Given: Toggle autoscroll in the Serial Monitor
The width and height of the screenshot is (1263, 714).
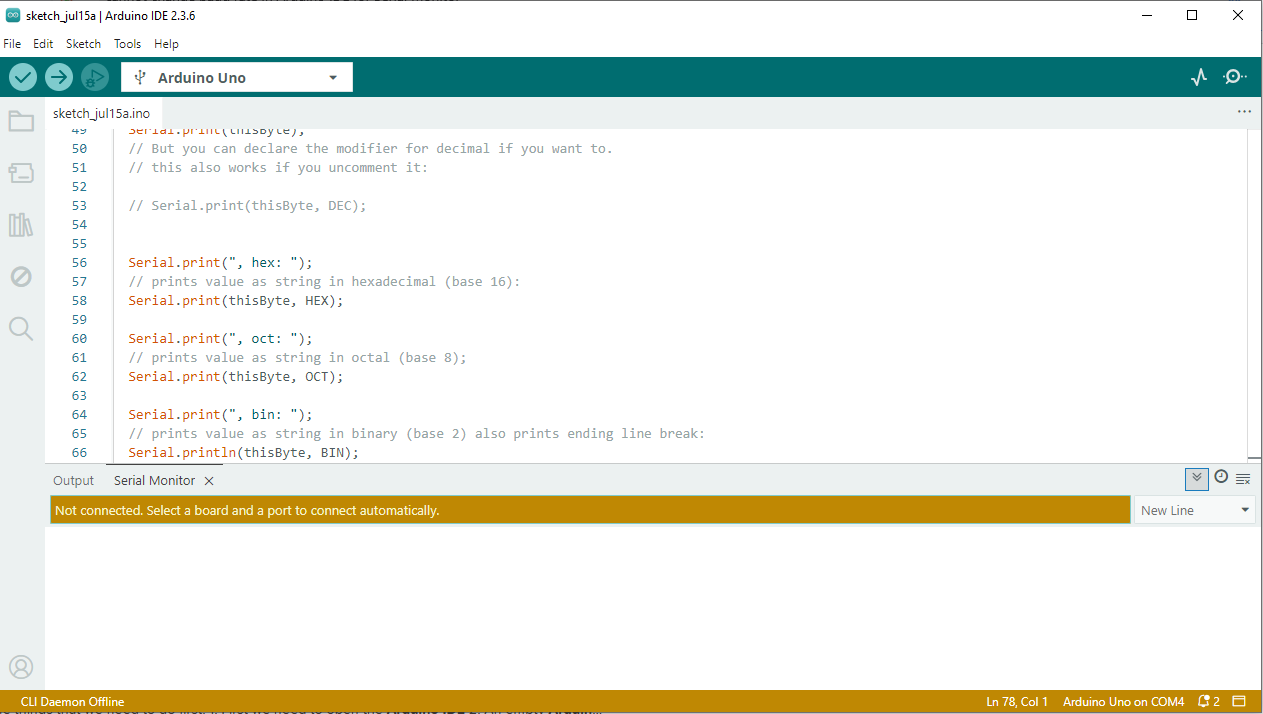Looking at the screenshot, I should pos(1196,479).
